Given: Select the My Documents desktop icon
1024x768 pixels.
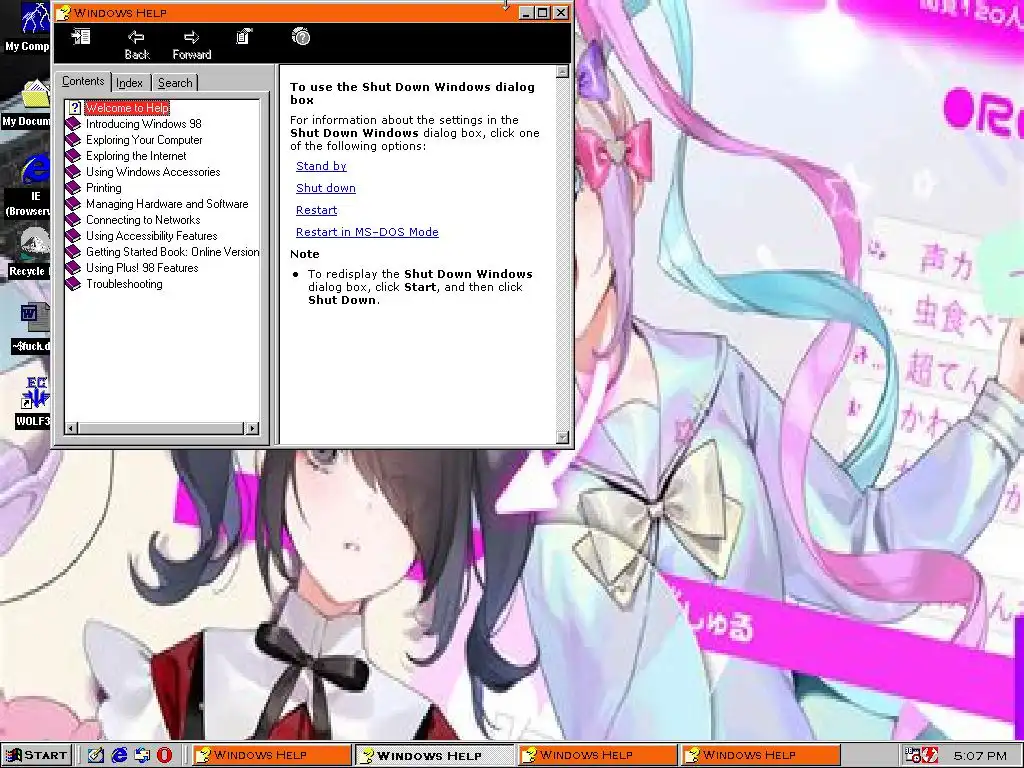Looking at the screenshot, I should coord(26,103).
